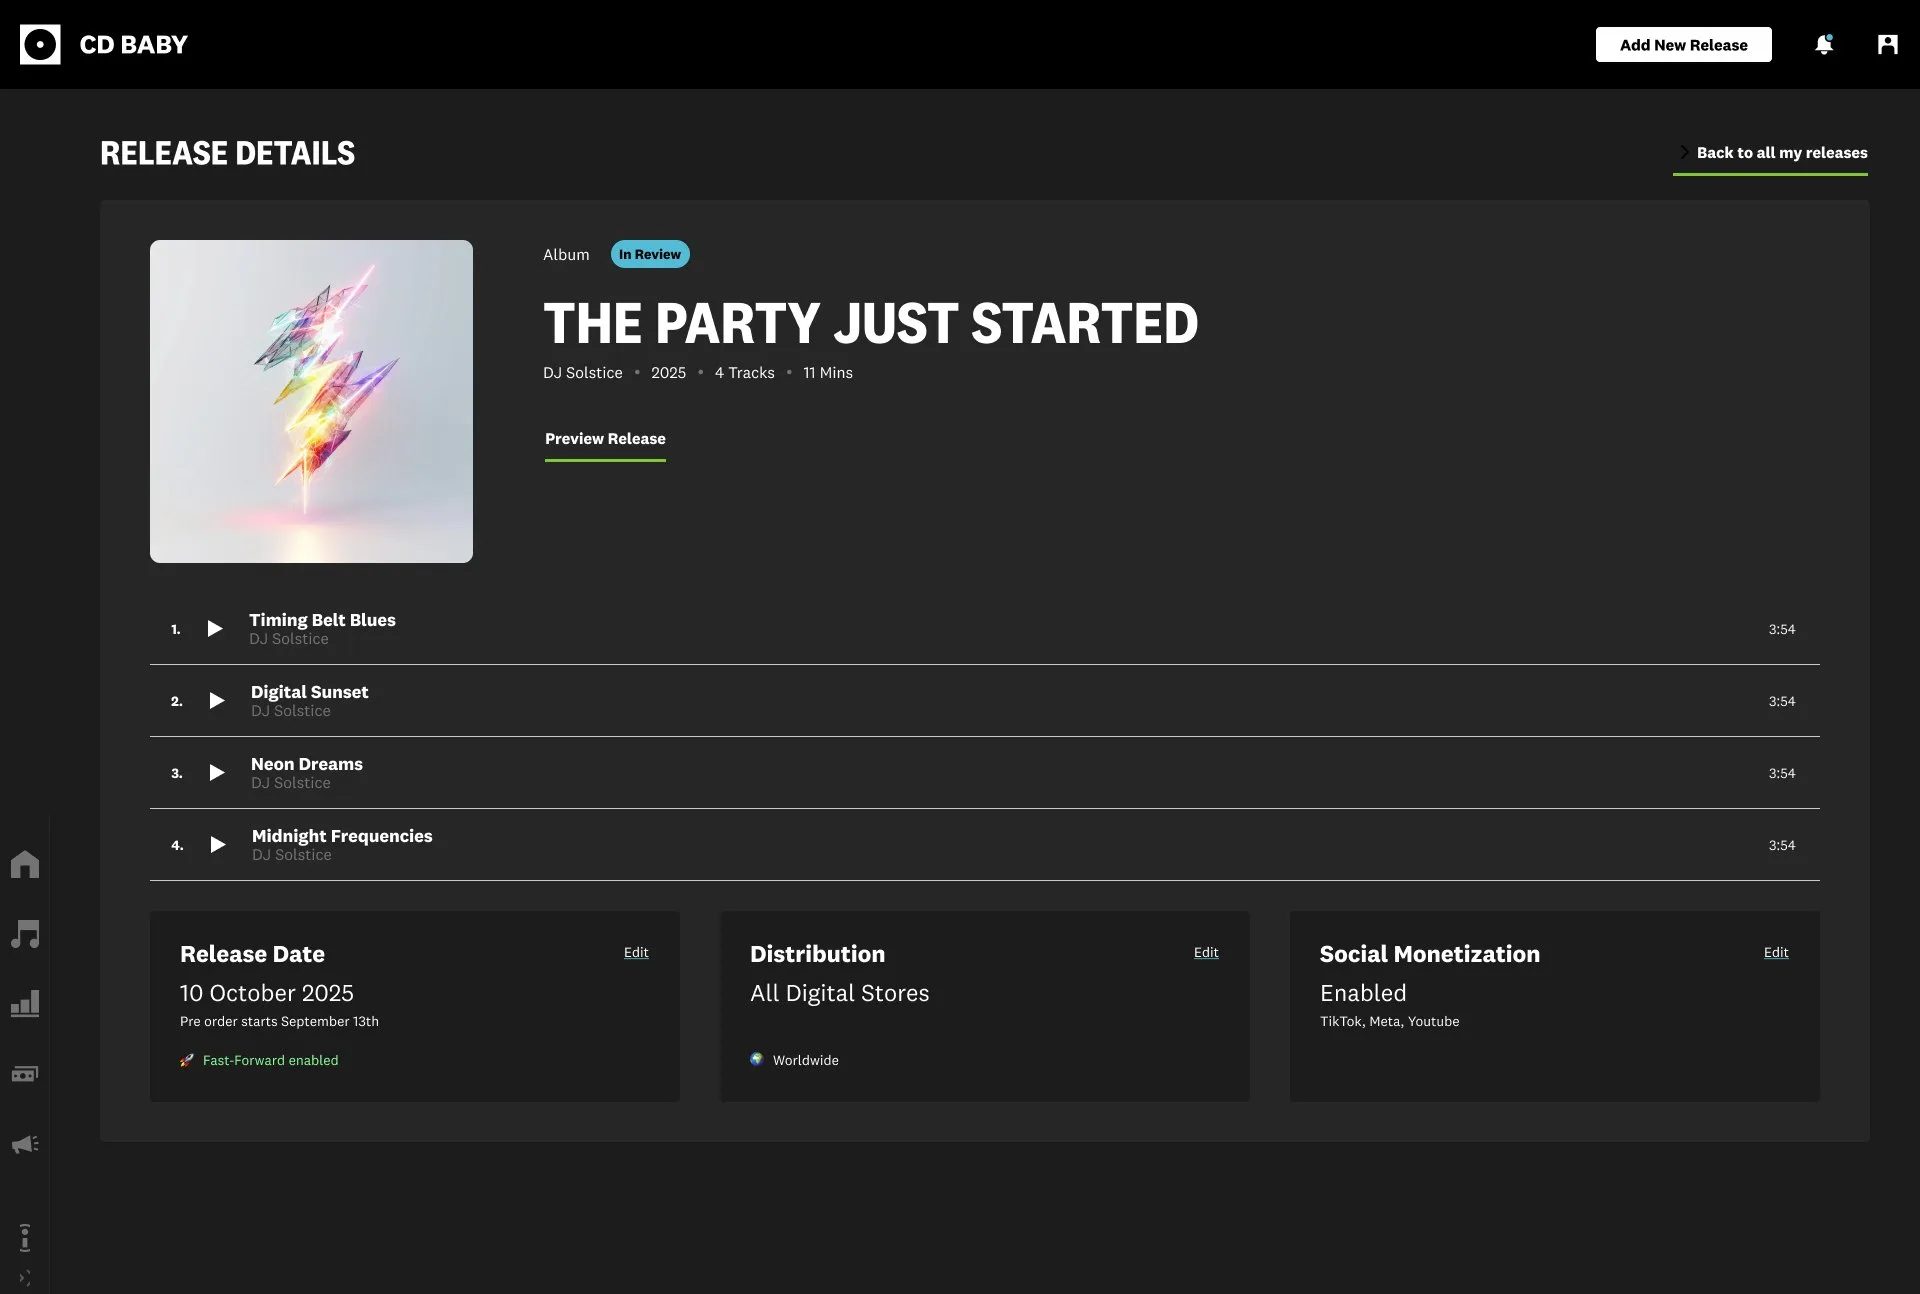Click the 2025 year label
Screen dimensions: 1920x1294
[x=668, y=373]
